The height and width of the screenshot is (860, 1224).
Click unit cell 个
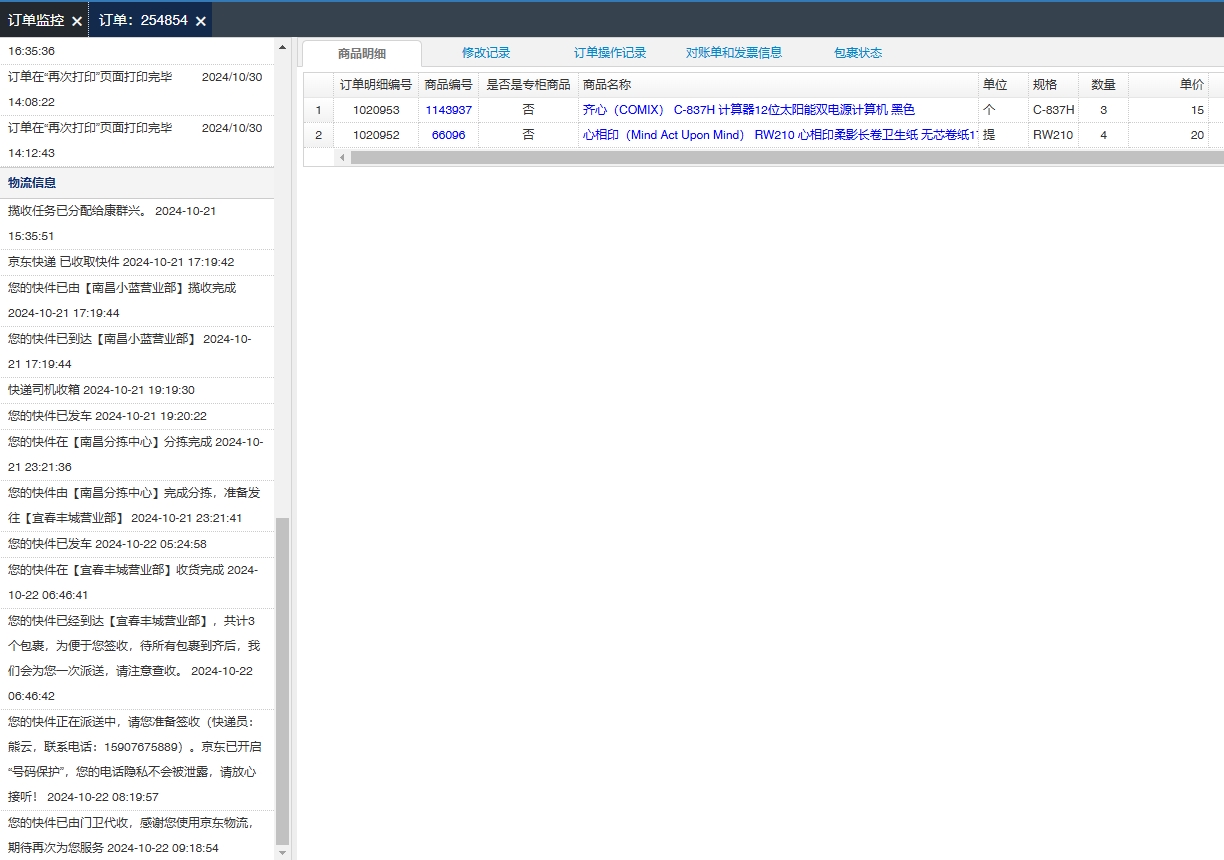pos(1003,110)
